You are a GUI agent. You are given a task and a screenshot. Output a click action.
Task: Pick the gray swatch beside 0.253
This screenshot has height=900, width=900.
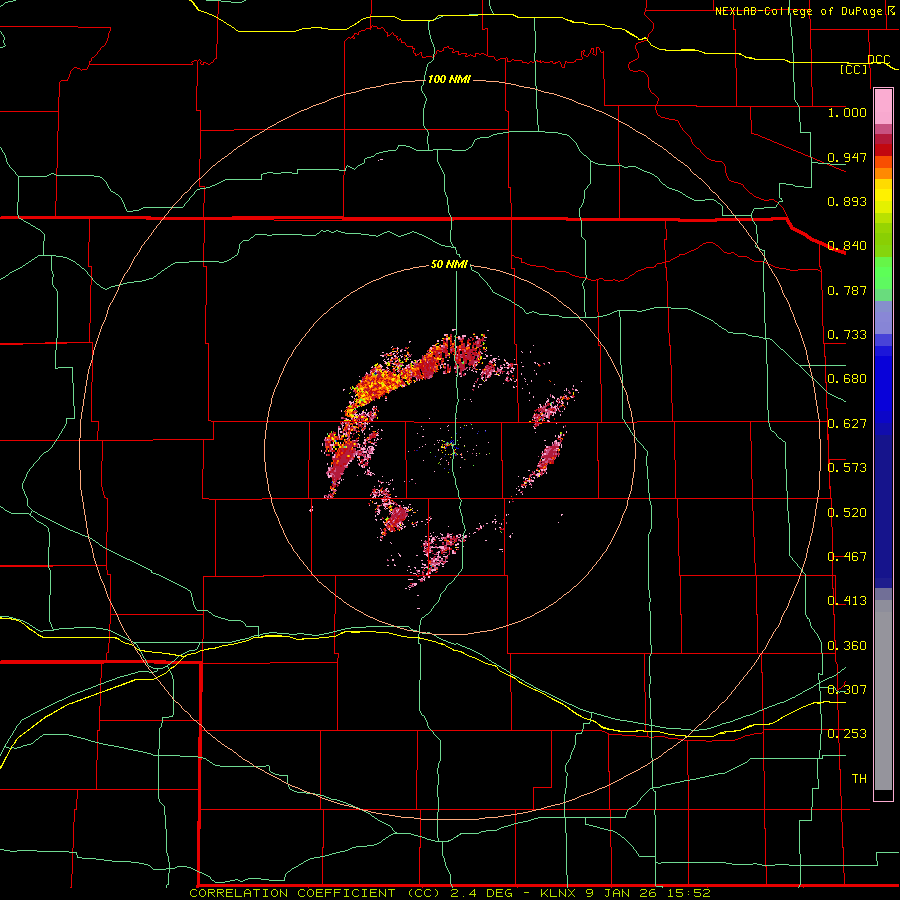point(883,700)
